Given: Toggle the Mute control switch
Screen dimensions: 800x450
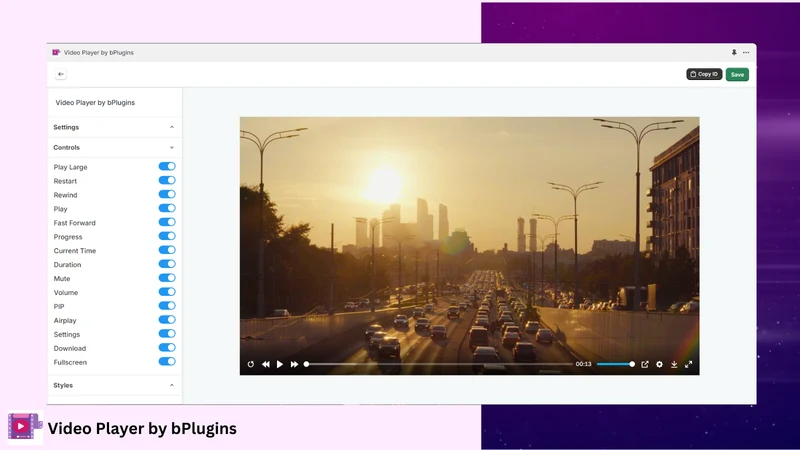Looking at the screenshot, I should tap(167, 278).
